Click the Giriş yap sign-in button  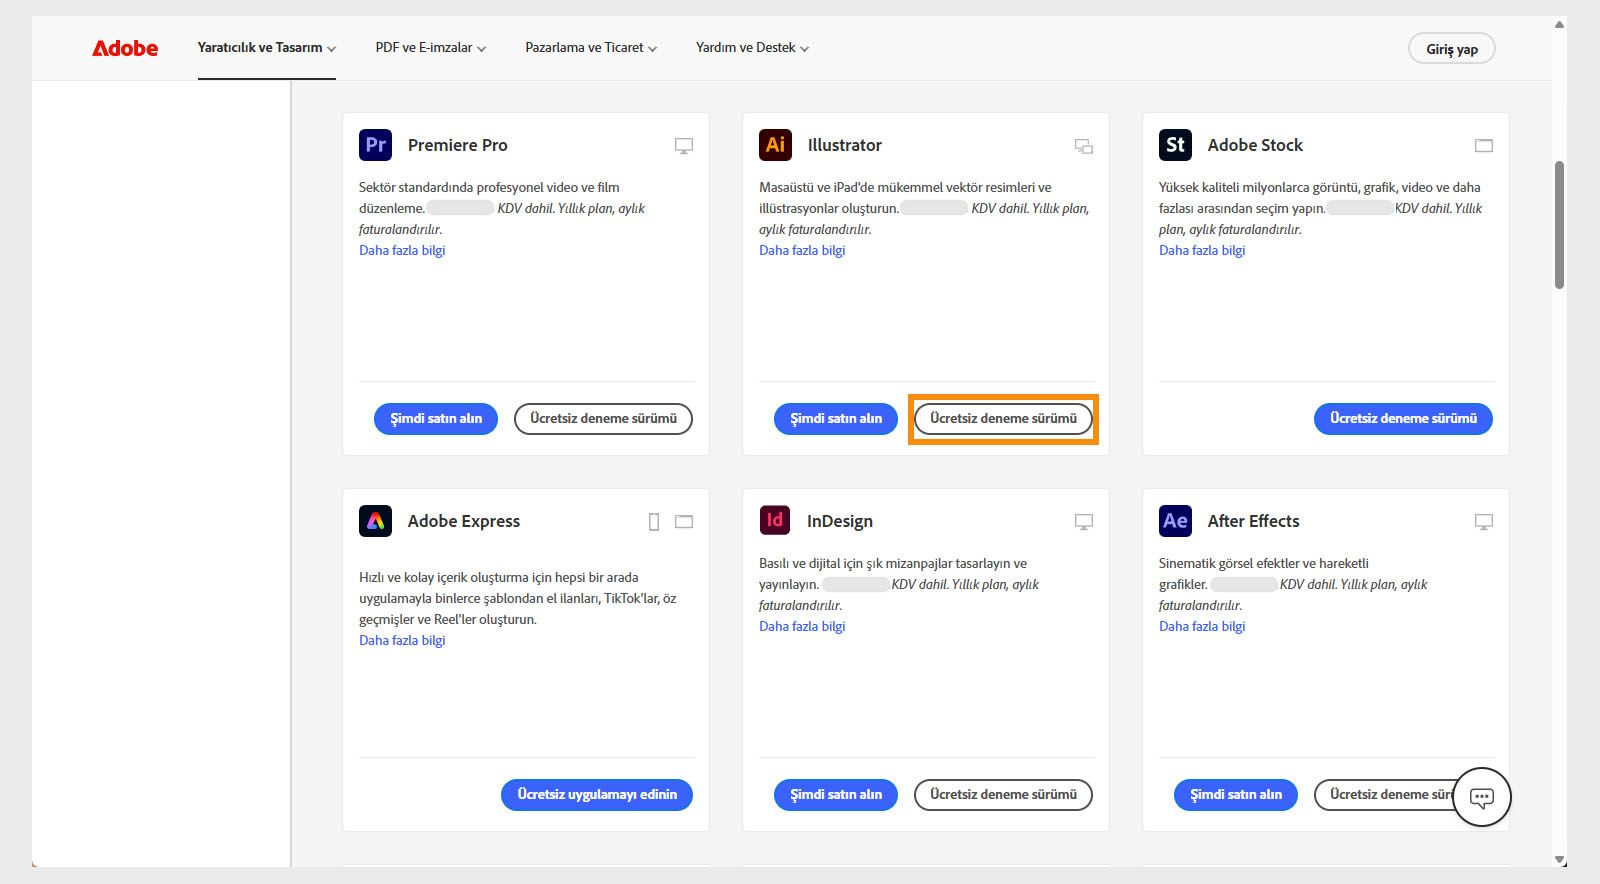point(1451,49)
